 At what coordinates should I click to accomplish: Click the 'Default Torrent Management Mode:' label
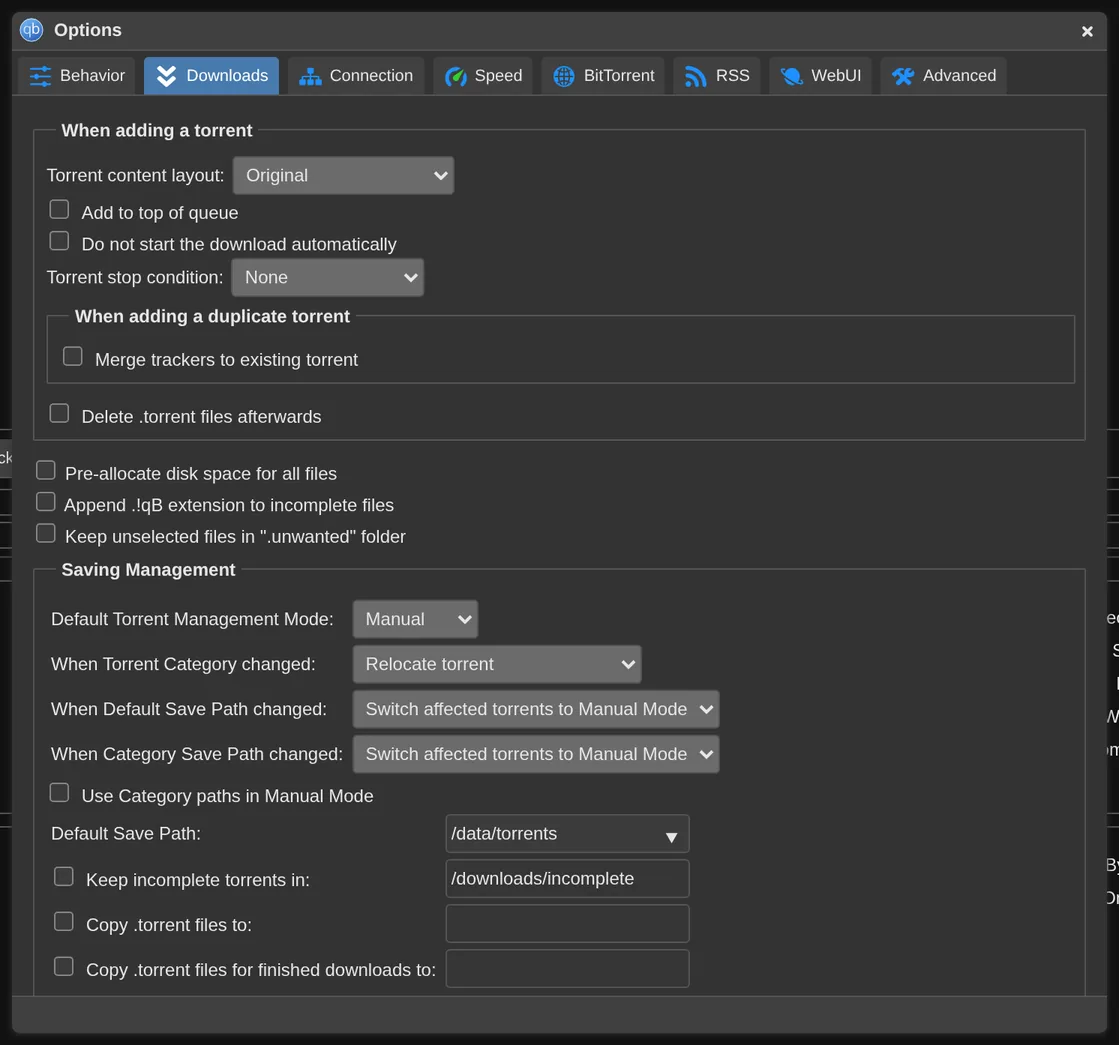click(x=193, y=619)
